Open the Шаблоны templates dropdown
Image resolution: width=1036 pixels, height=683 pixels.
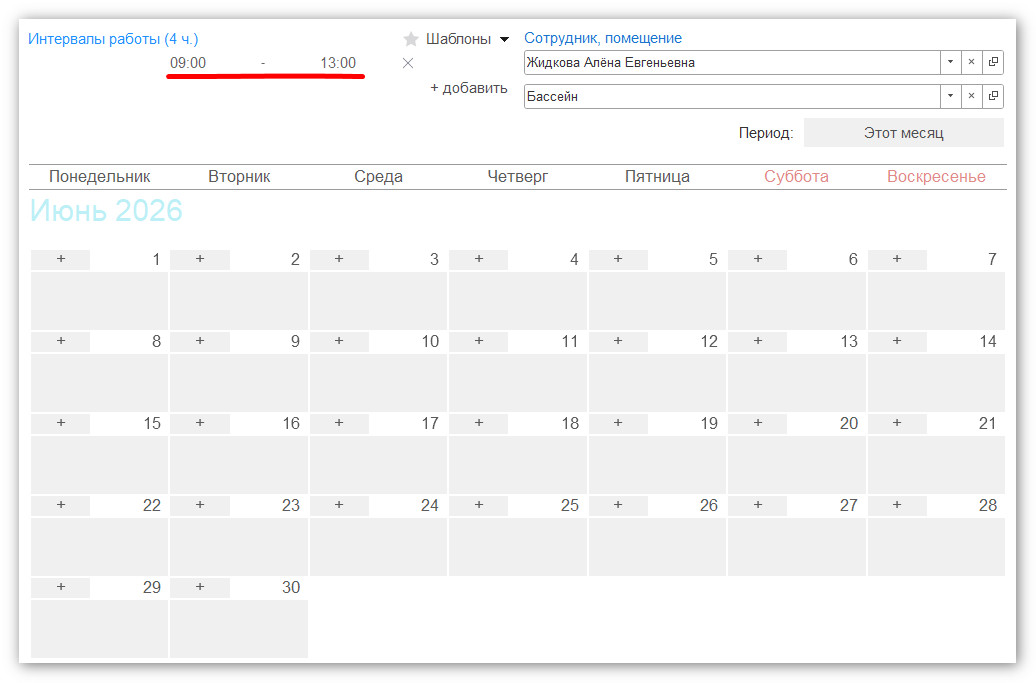pos(468,39)
